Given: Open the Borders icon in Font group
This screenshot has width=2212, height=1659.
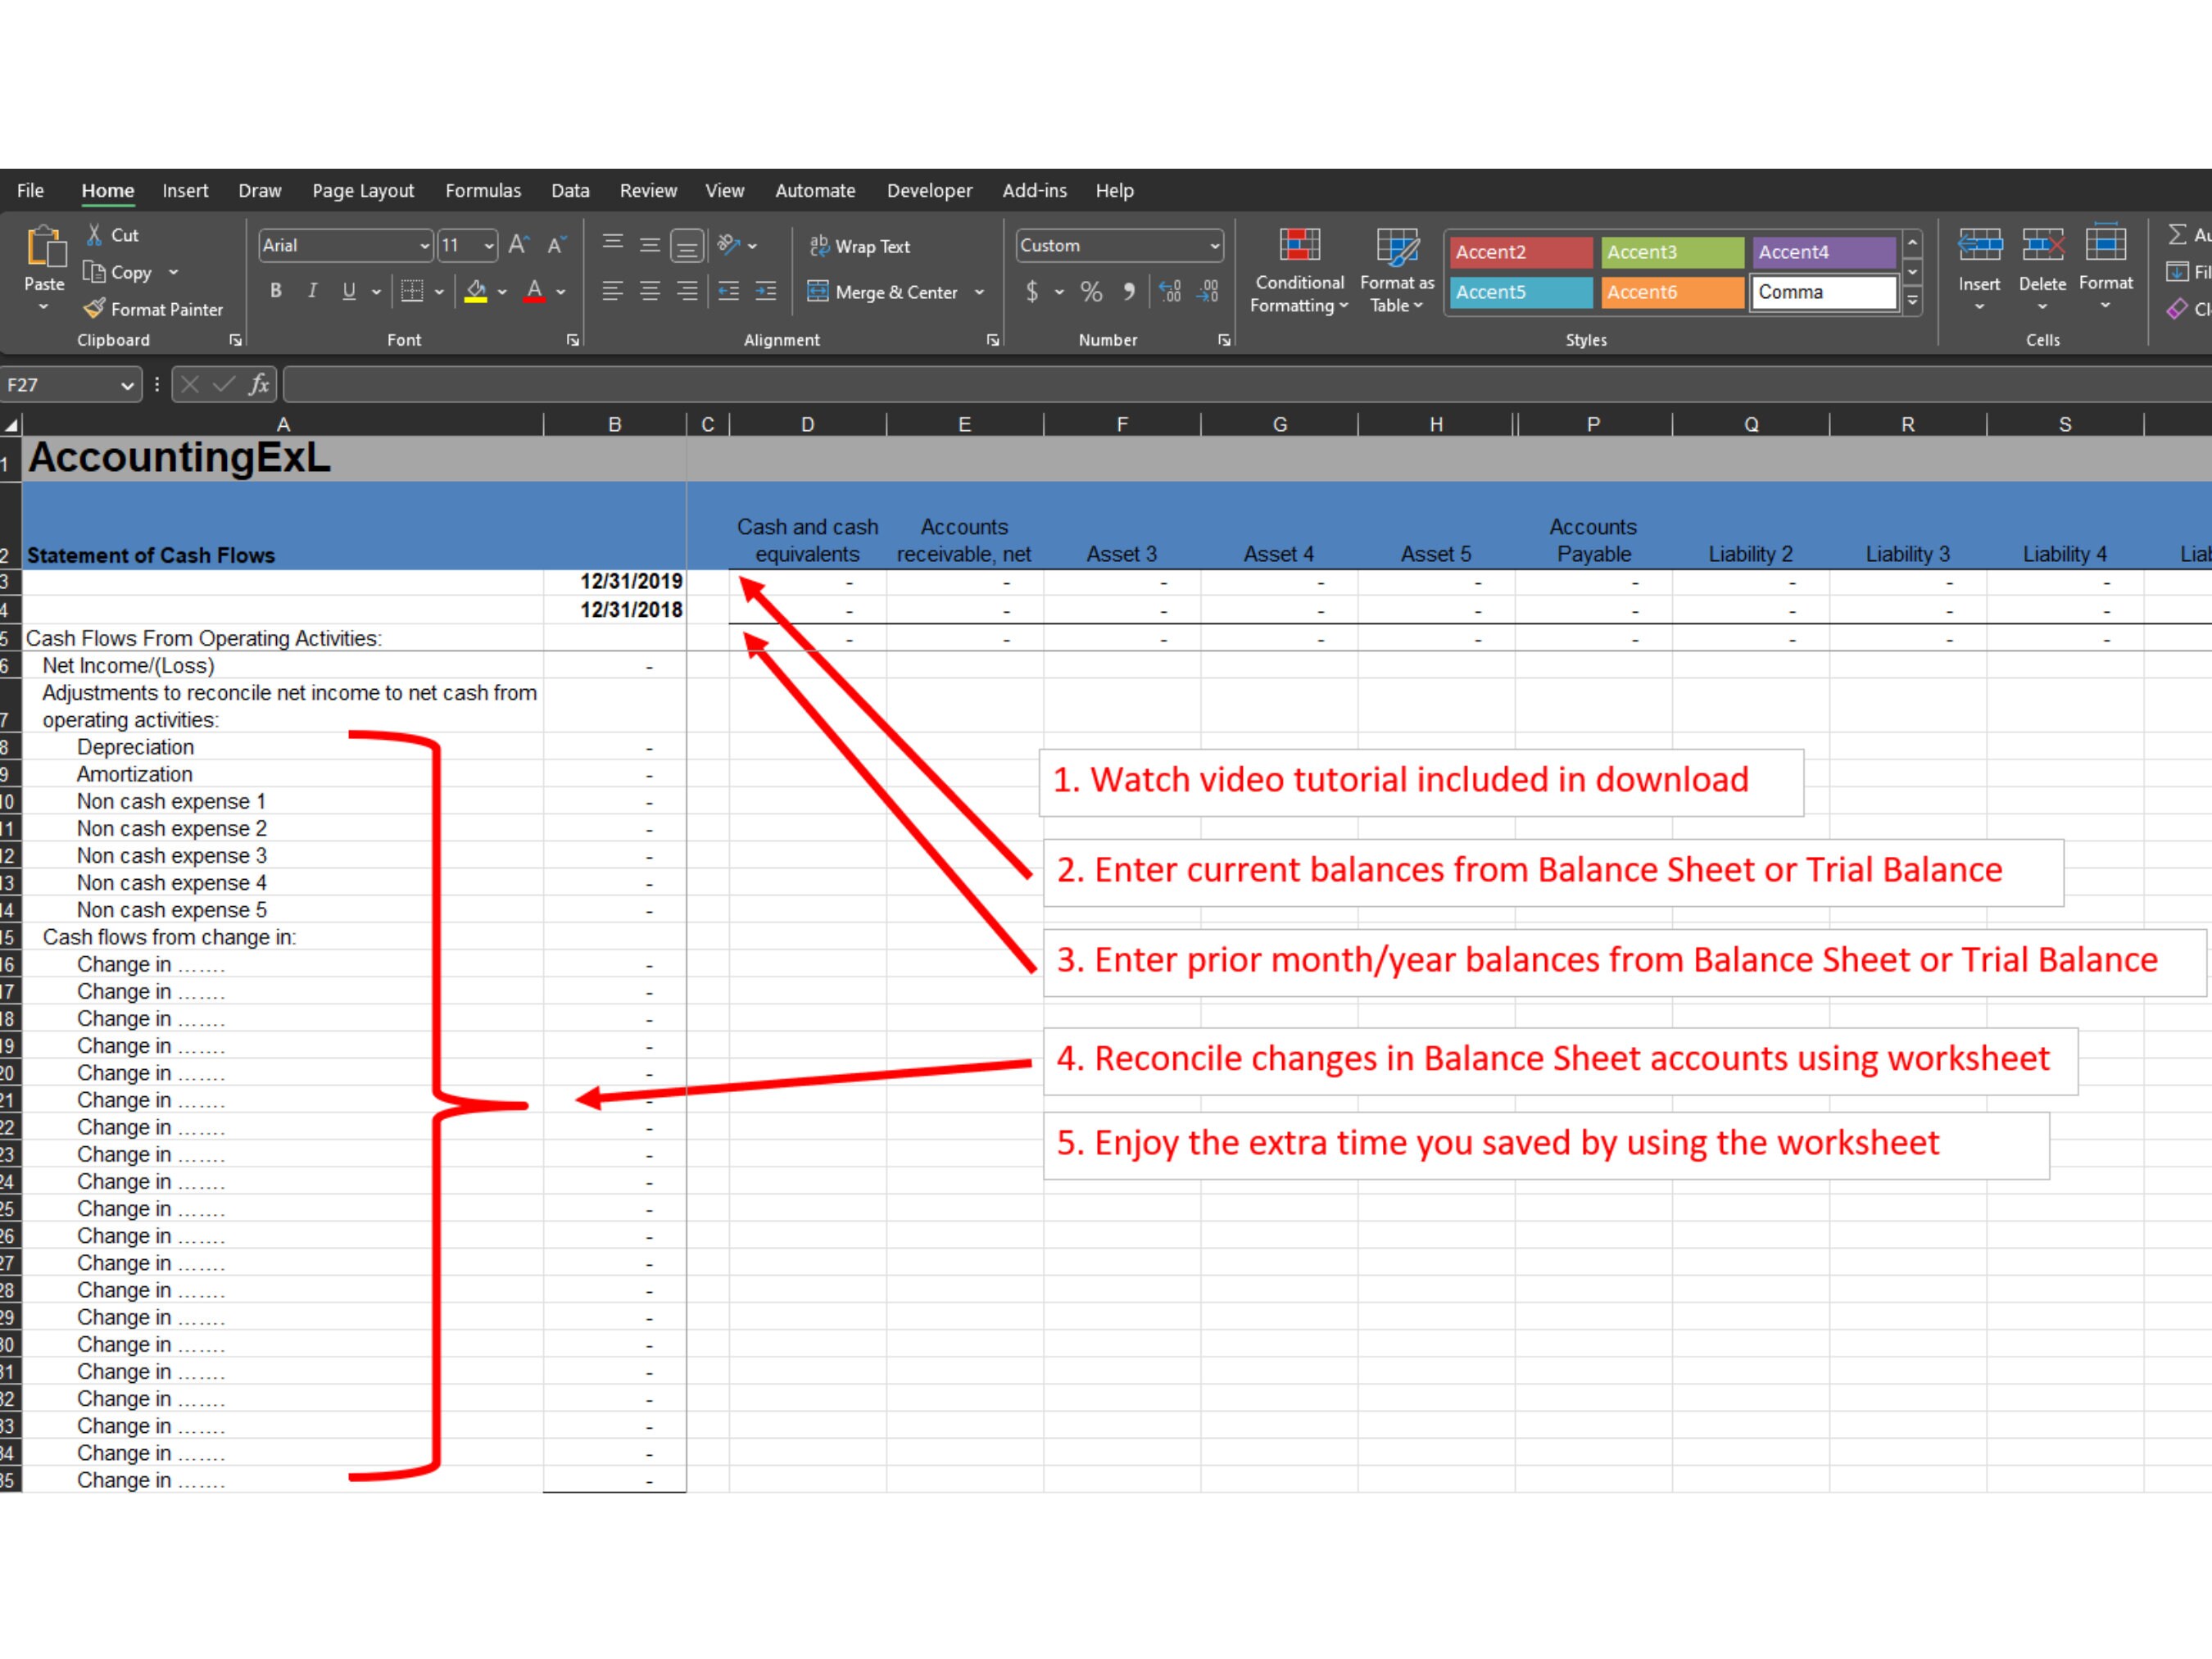Looking at the screenshot, I should click(x=412, y=291).
